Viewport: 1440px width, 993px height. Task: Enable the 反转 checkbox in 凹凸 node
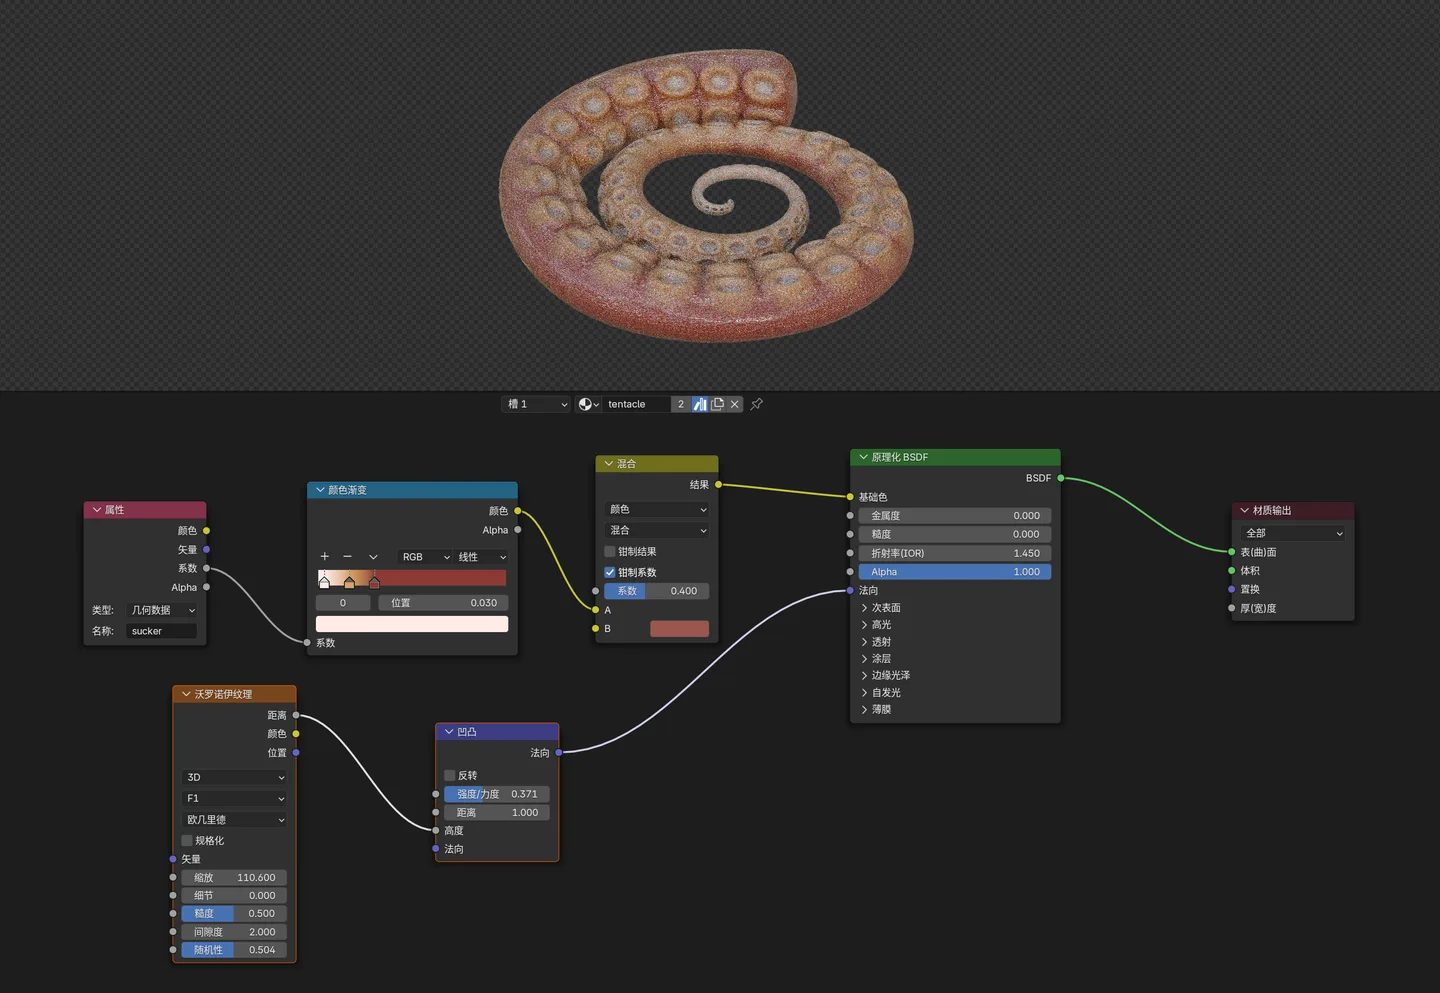[450, 775]
